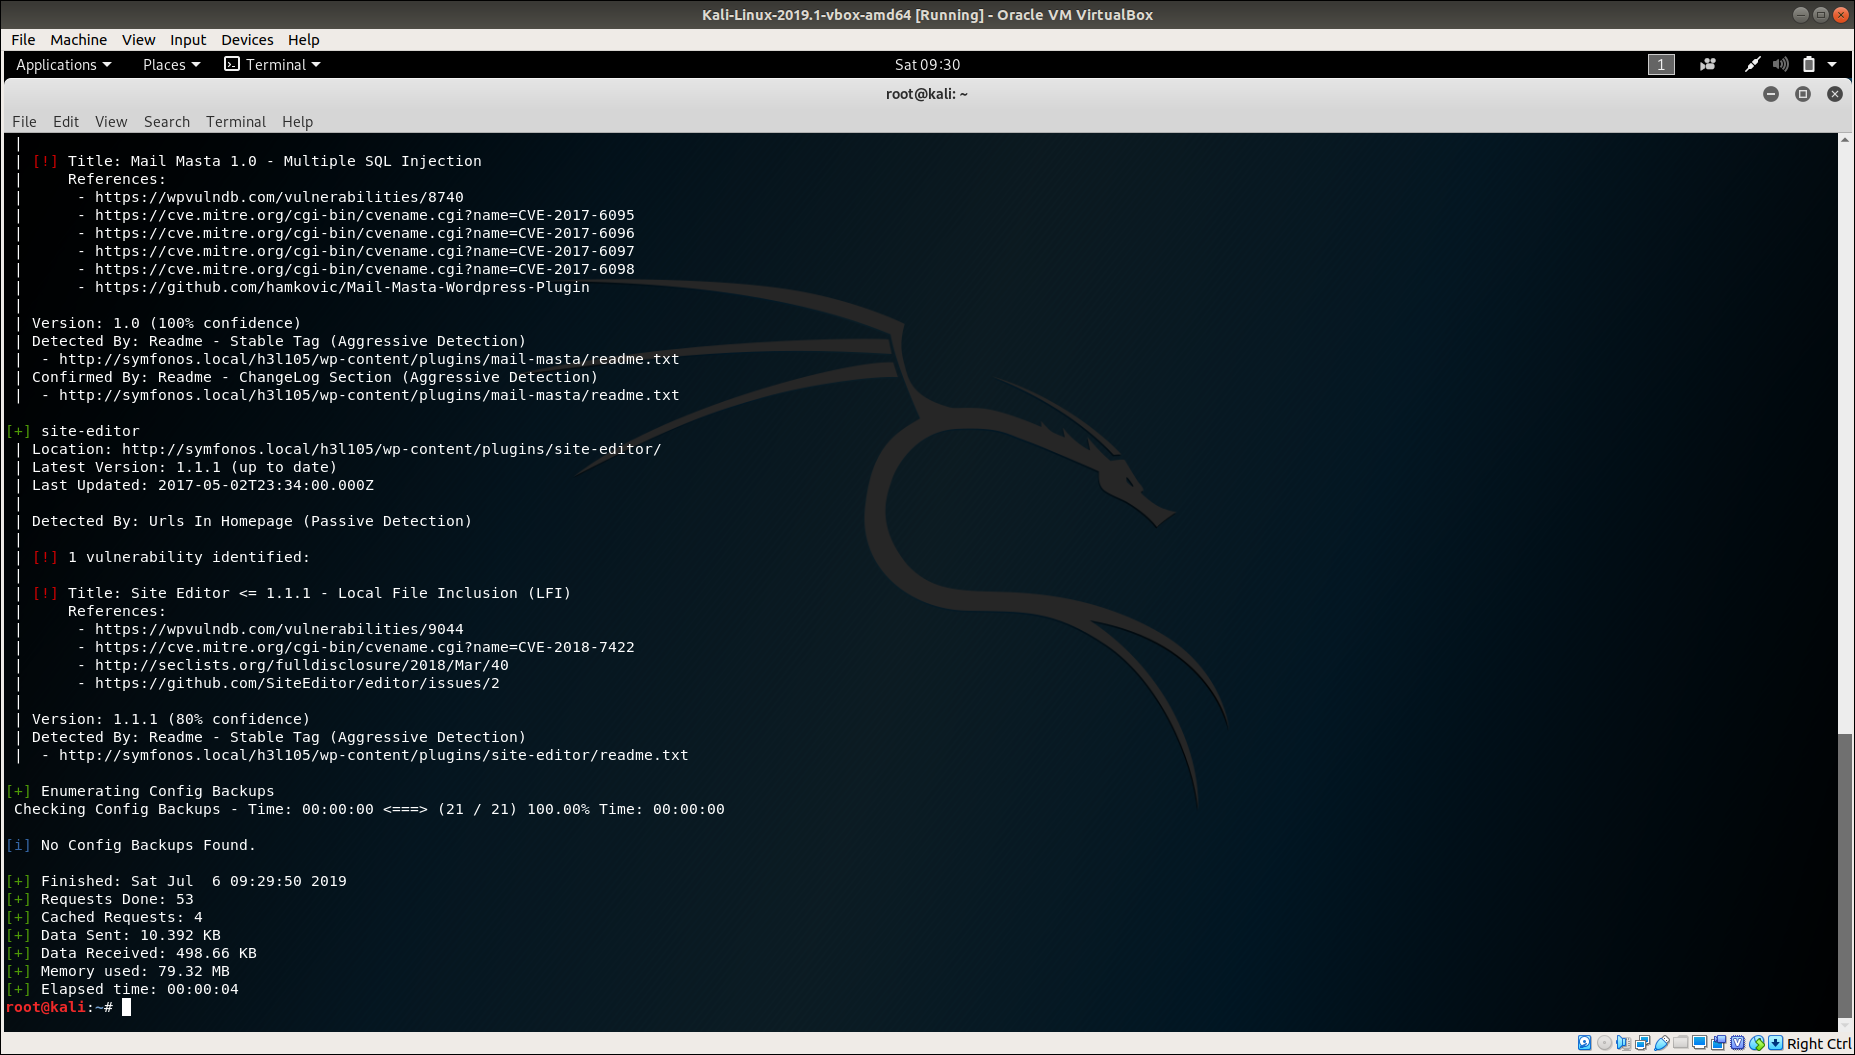Screen dimensions: 1855x1055
Task: Click the host key down-arrow icon
Action: click(1776, 1043)
